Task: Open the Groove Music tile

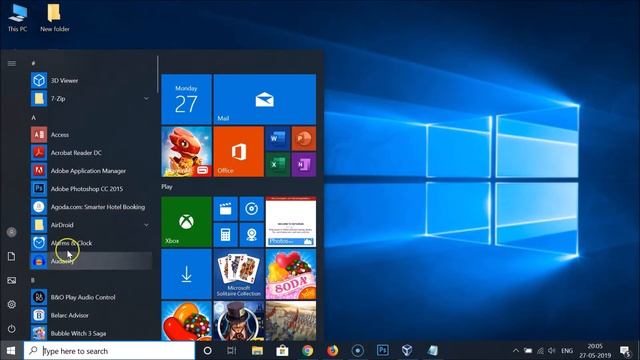Action: pyautogui.click(x=252, y=209)
